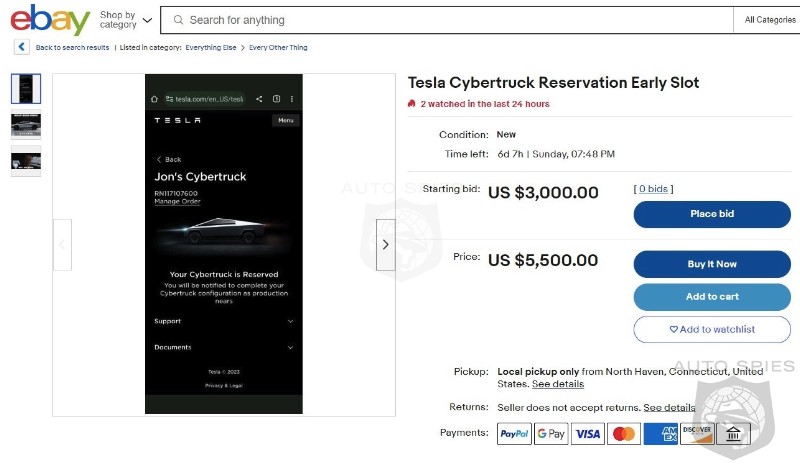
Task: Click the Mastercard payment icon
Action: (624, 433)
